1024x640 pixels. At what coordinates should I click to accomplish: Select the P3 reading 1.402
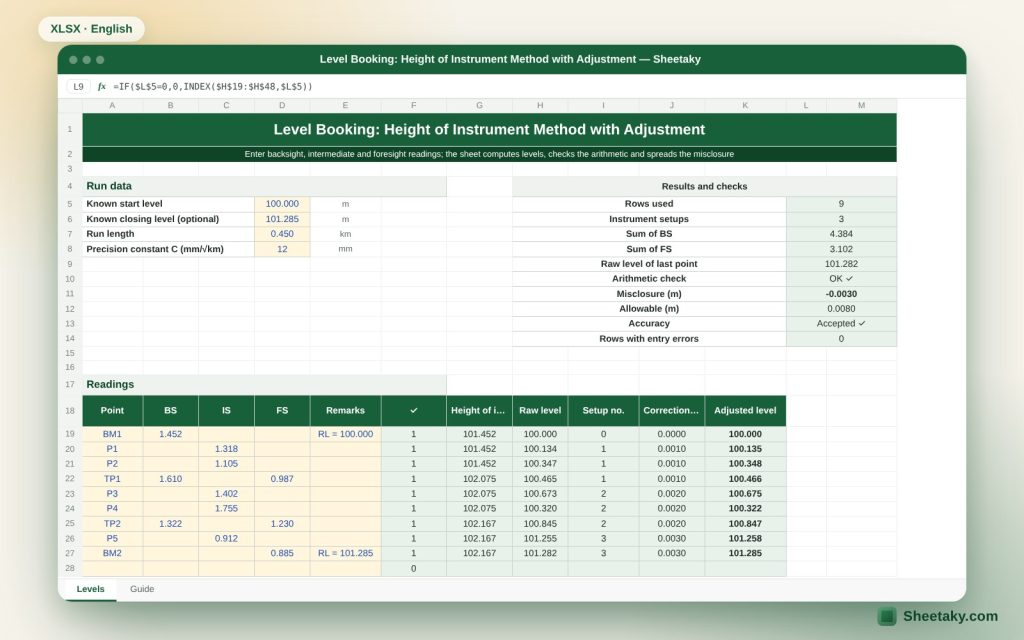226,494
